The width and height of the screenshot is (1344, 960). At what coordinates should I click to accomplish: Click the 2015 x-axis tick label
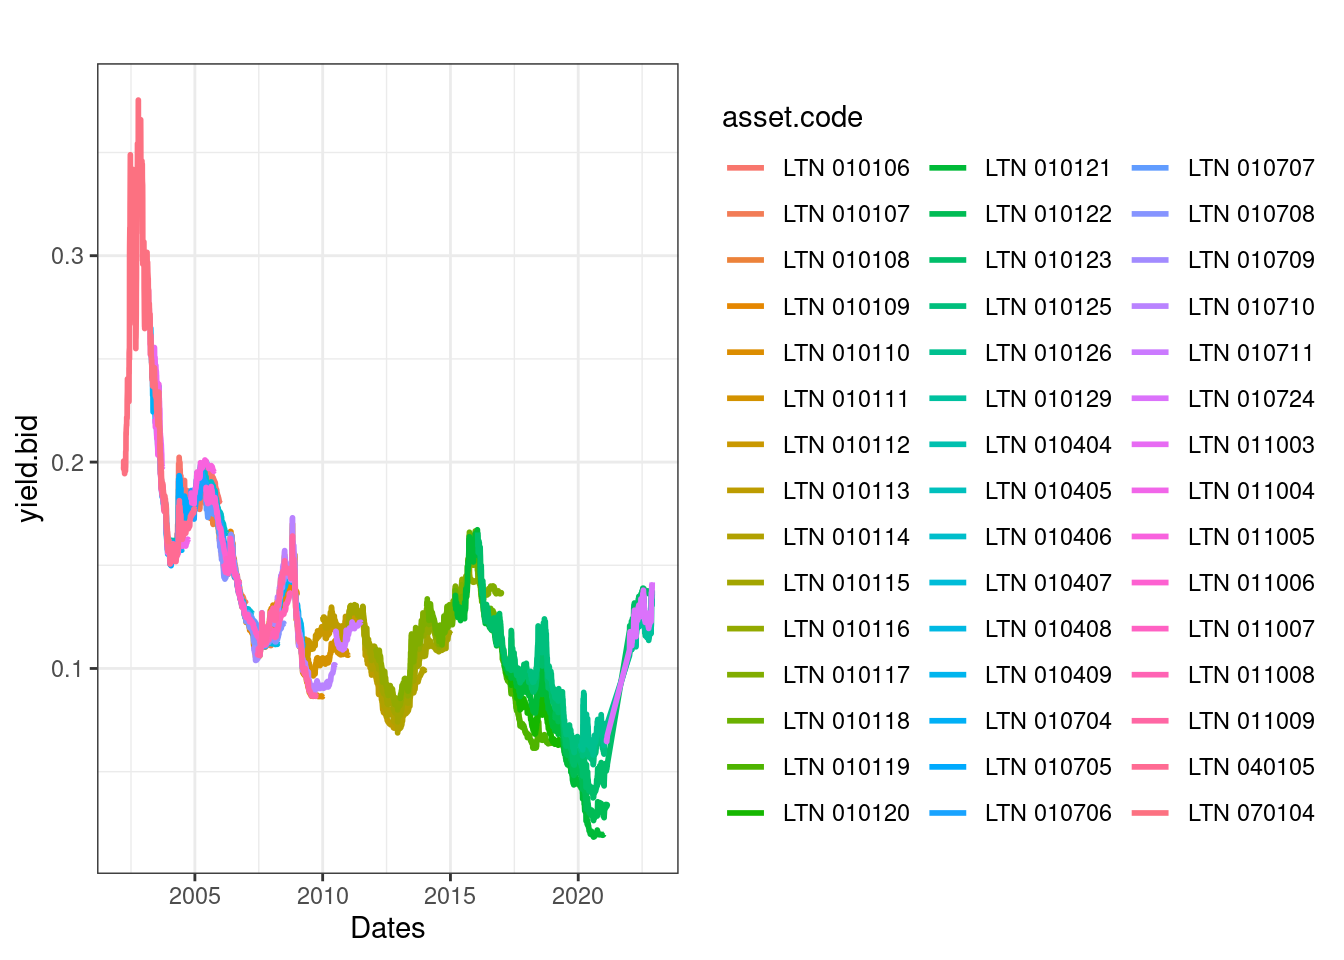pos(450,895)
